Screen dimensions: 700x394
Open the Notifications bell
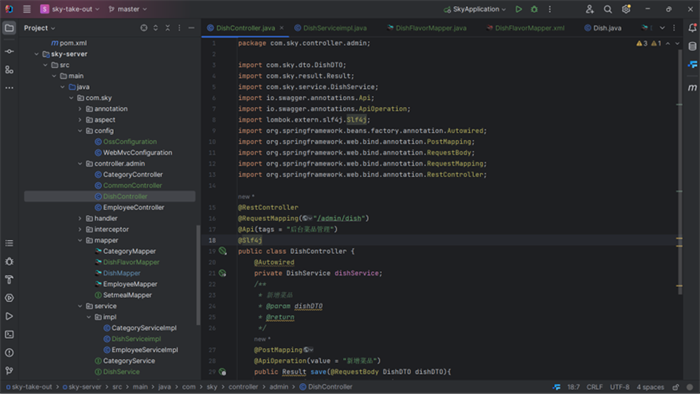coord(692,28)
